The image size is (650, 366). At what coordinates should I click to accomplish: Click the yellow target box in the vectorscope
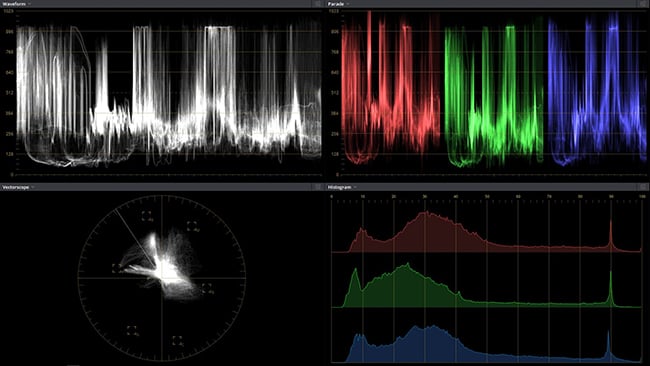117,268
